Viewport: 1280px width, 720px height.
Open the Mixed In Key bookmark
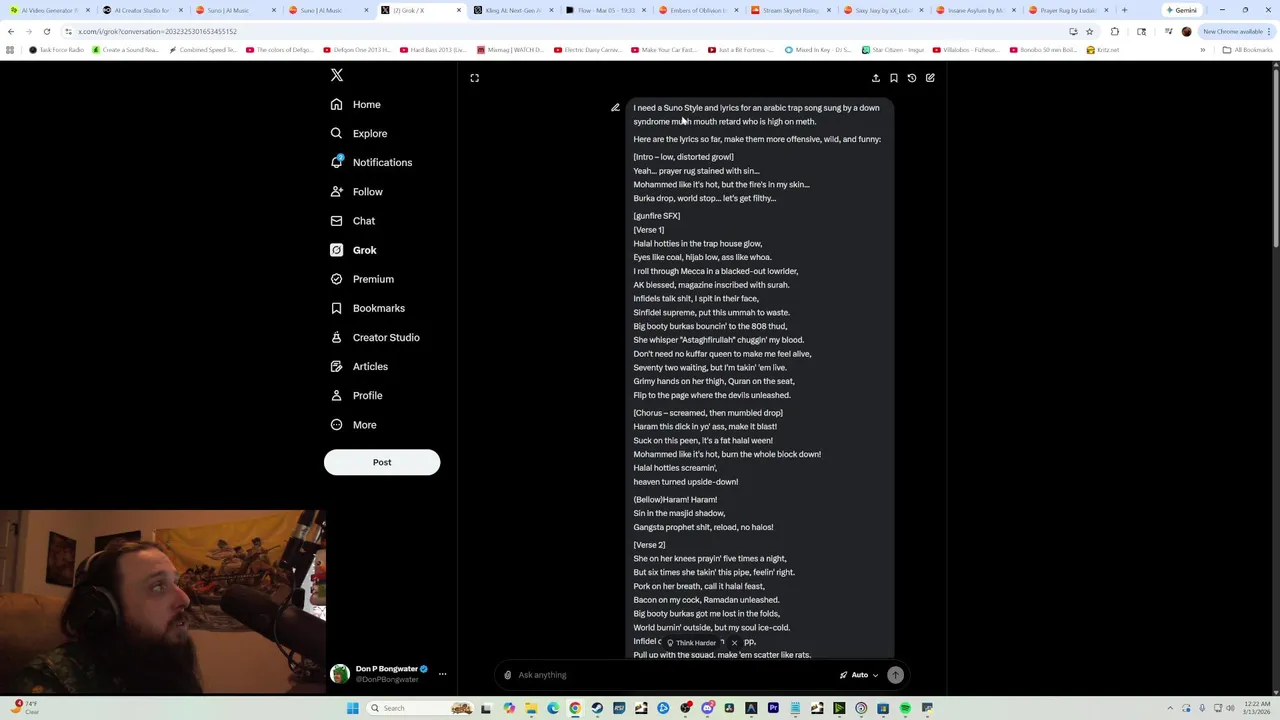pyautogui.click(x=815, y=50)
